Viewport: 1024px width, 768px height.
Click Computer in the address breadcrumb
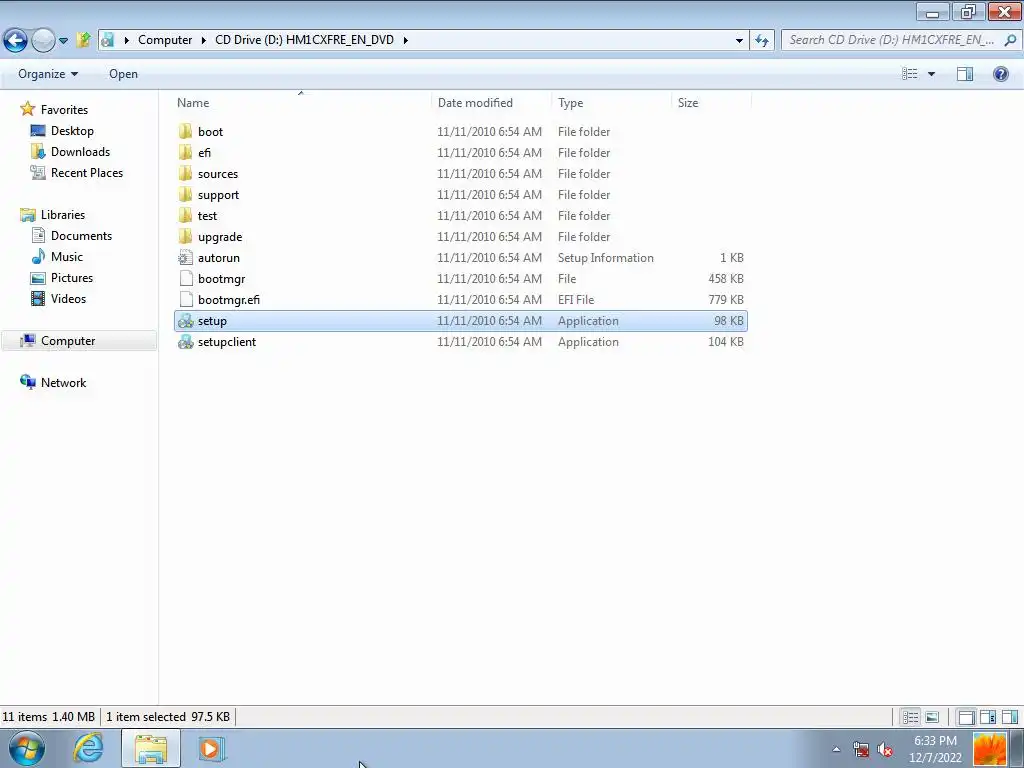[x=165, y=40]
